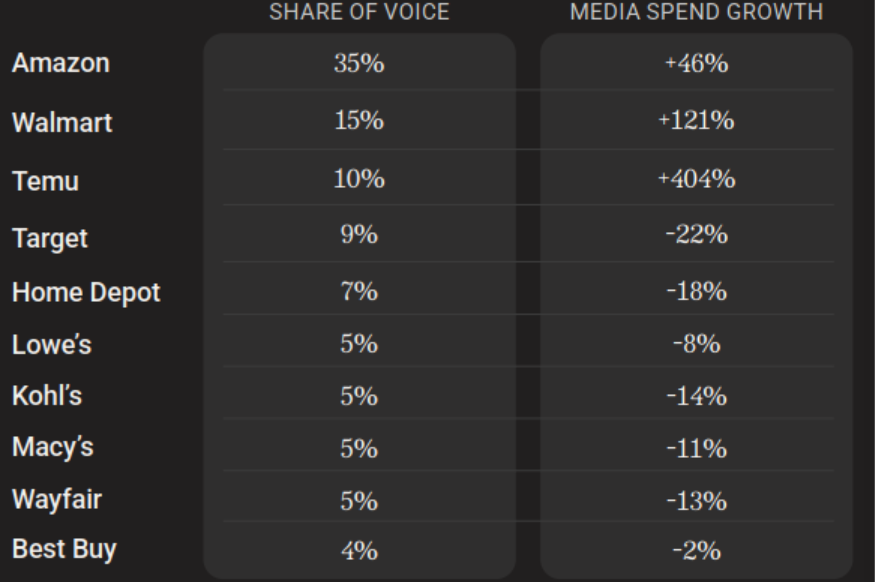This screenshot has height=582, width=876.
Task: Click Amazon's +46% media spend growth
Action: click(x=696, y=64)
